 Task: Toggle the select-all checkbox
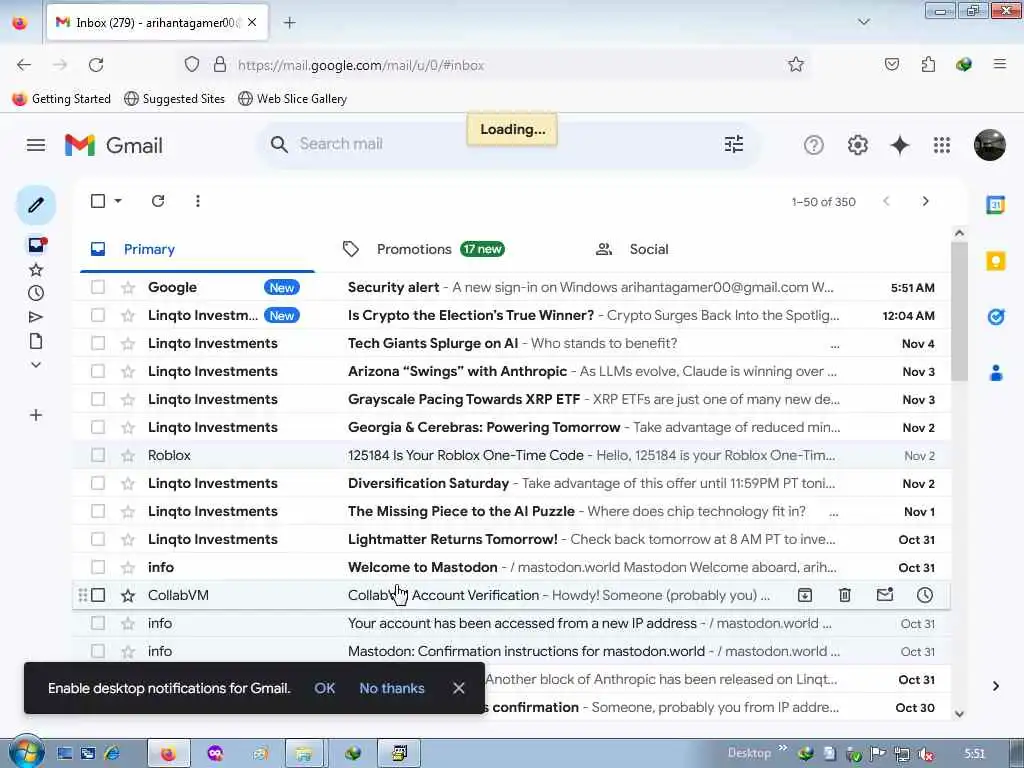(98, 201)
